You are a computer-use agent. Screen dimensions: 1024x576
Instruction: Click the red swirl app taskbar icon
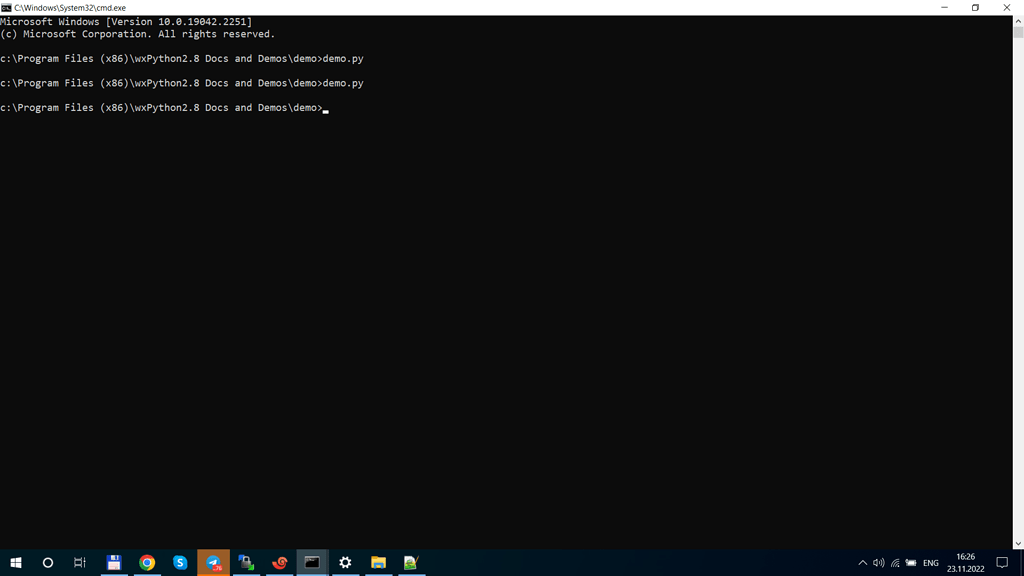[280, 563]
